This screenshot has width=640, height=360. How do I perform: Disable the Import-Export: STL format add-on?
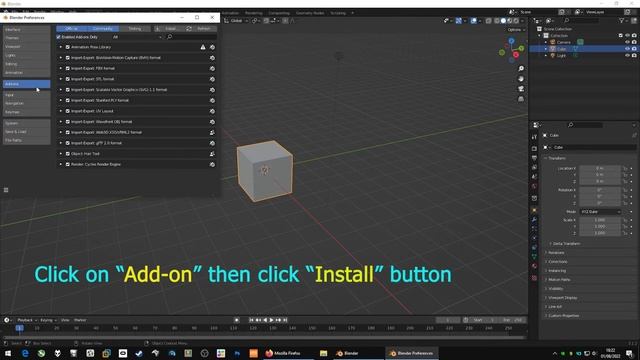click(x=68, y=79)
